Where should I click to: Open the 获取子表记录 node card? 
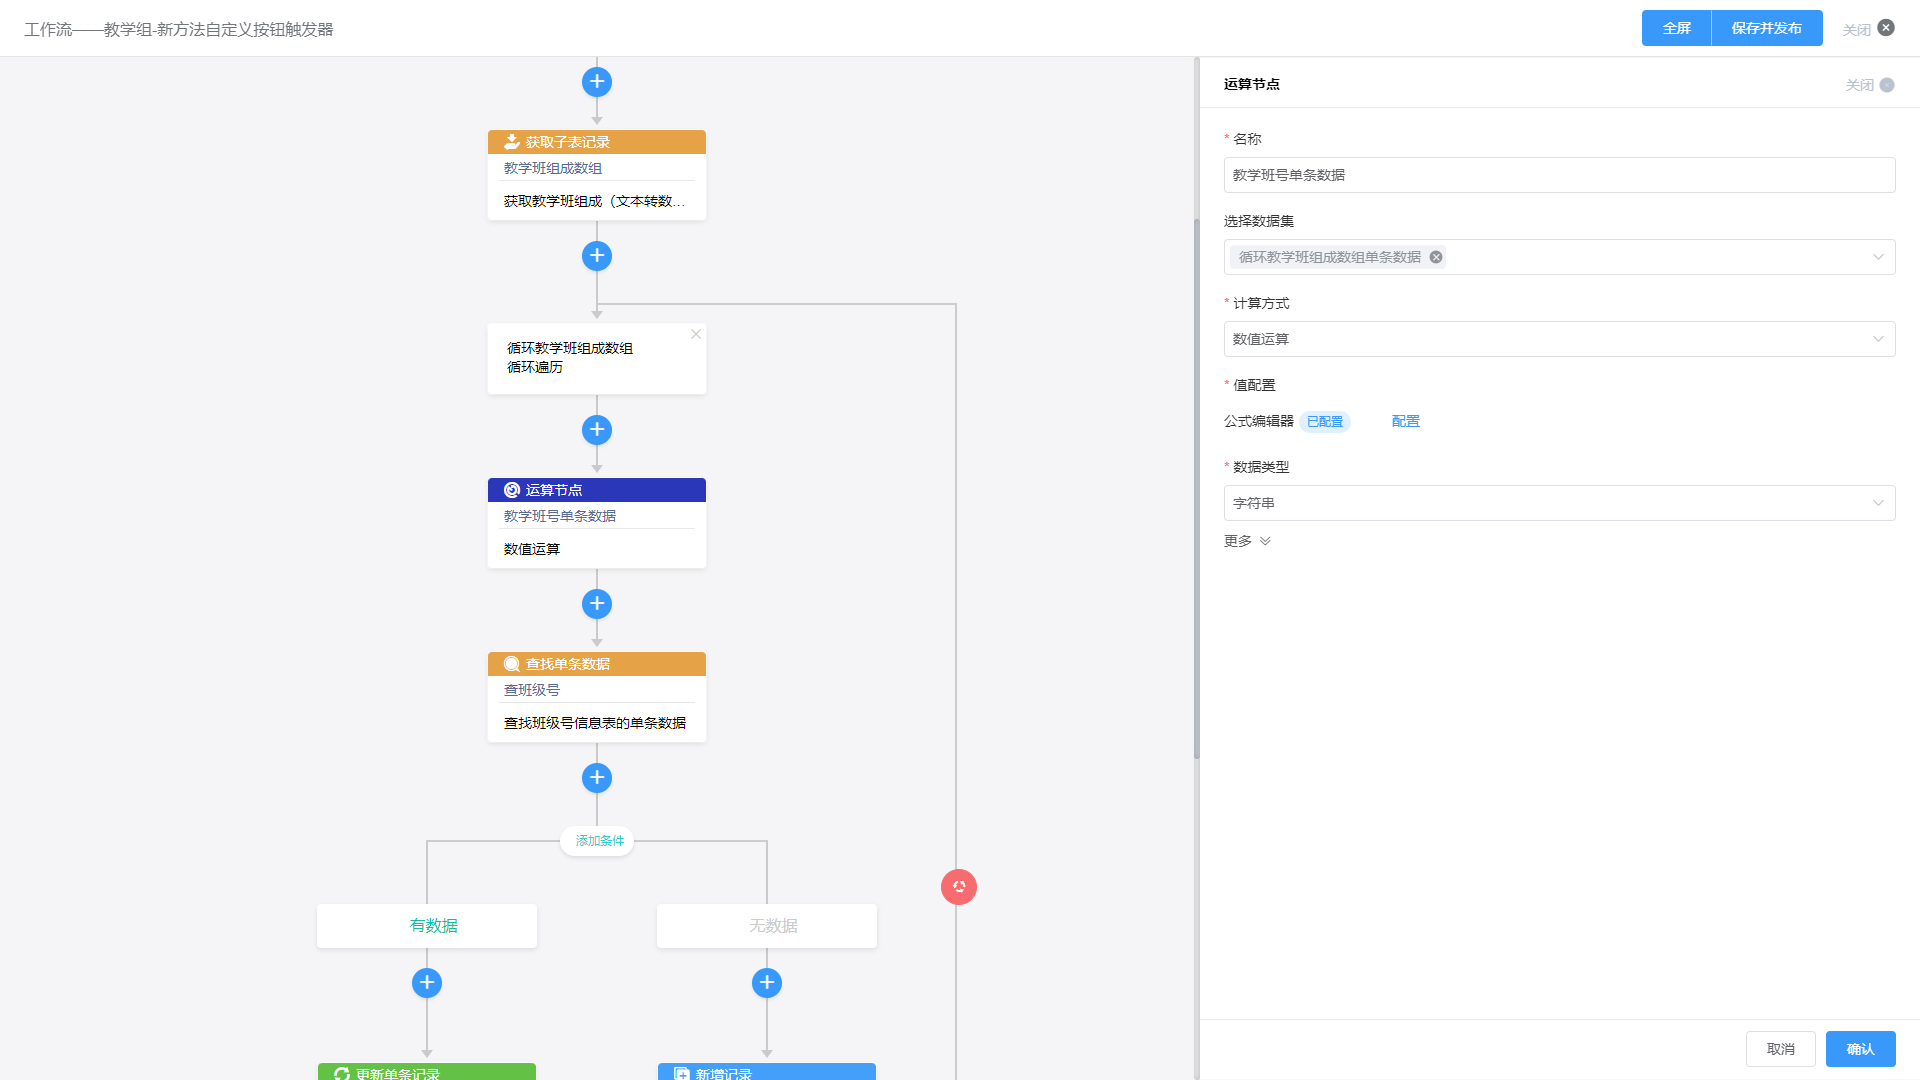(597, 175)
